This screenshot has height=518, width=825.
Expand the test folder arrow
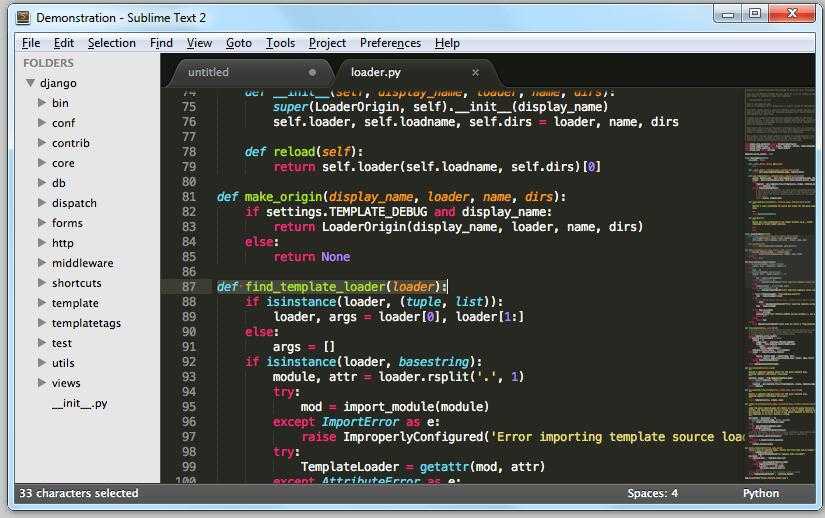pyautogui.click(x=42, y=342)
